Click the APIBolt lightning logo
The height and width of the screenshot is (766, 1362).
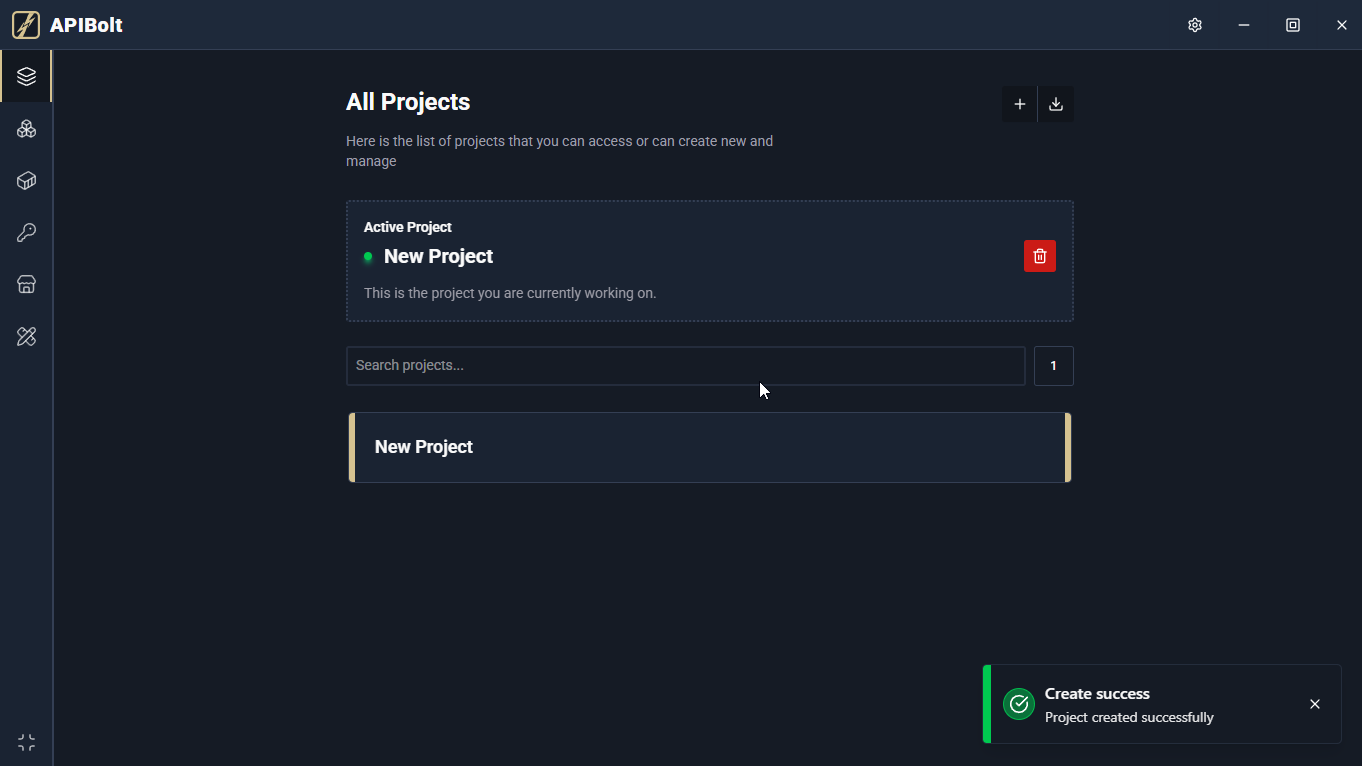pyautogui.click(x=26, y=25)
